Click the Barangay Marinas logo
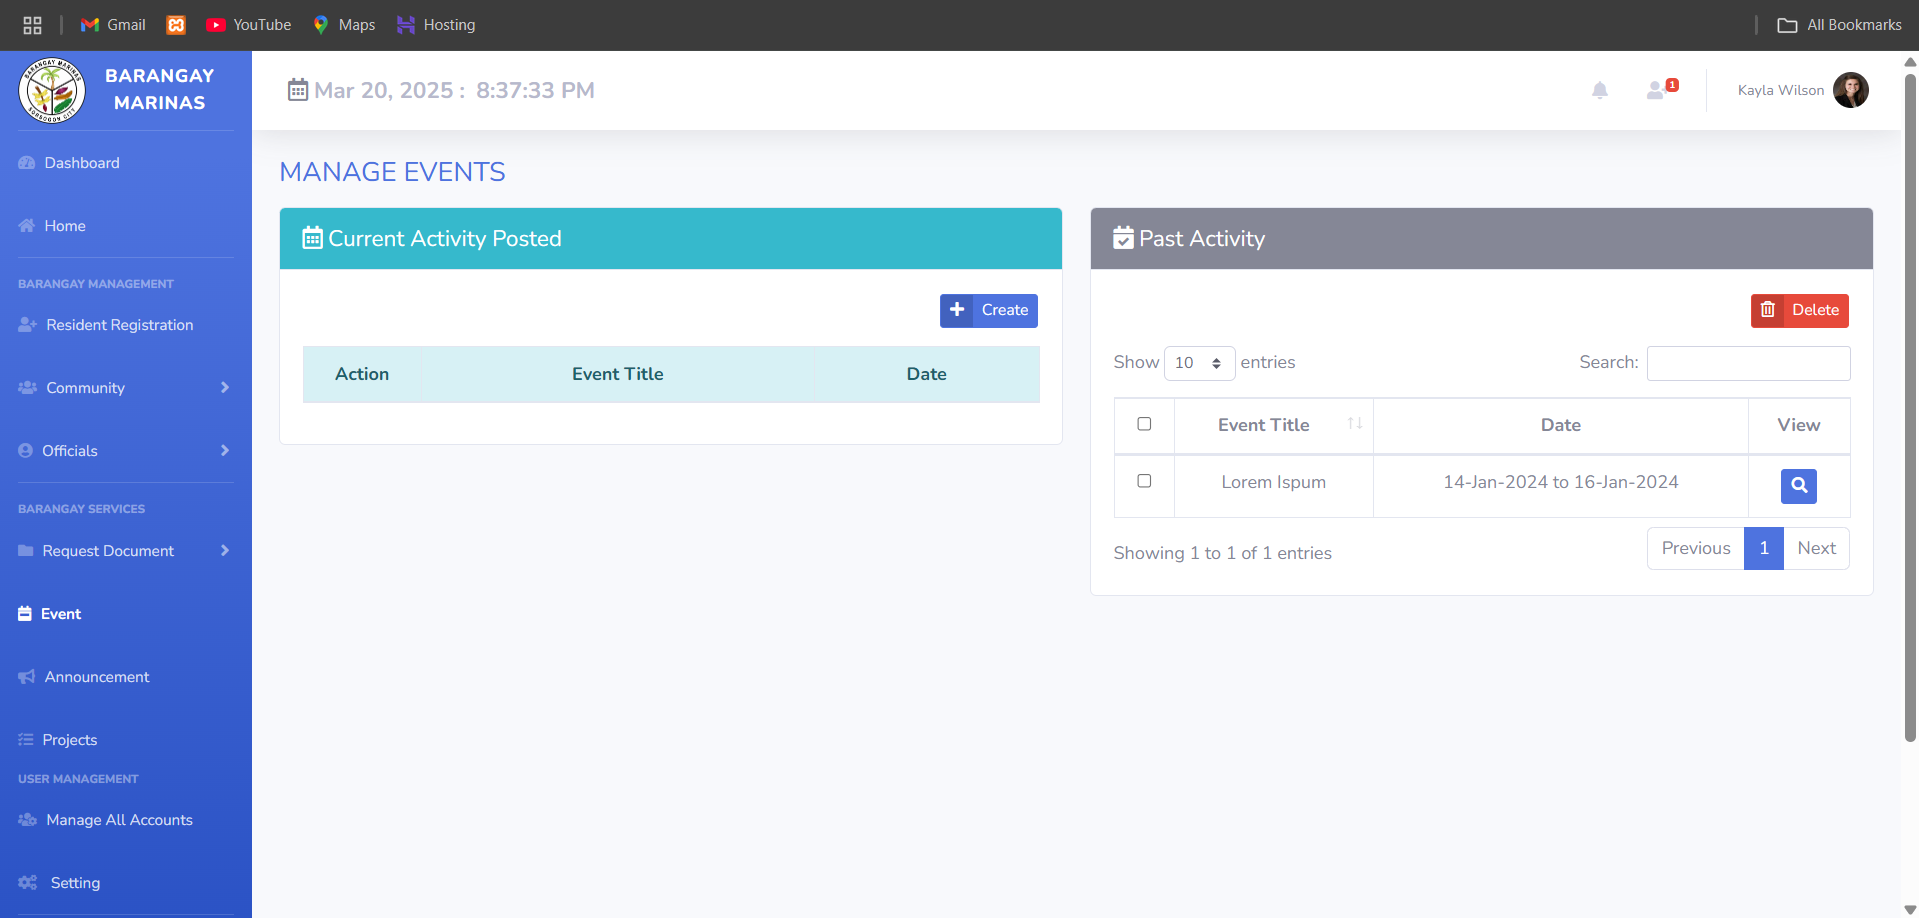1919x918 pixels. (52, 90)
